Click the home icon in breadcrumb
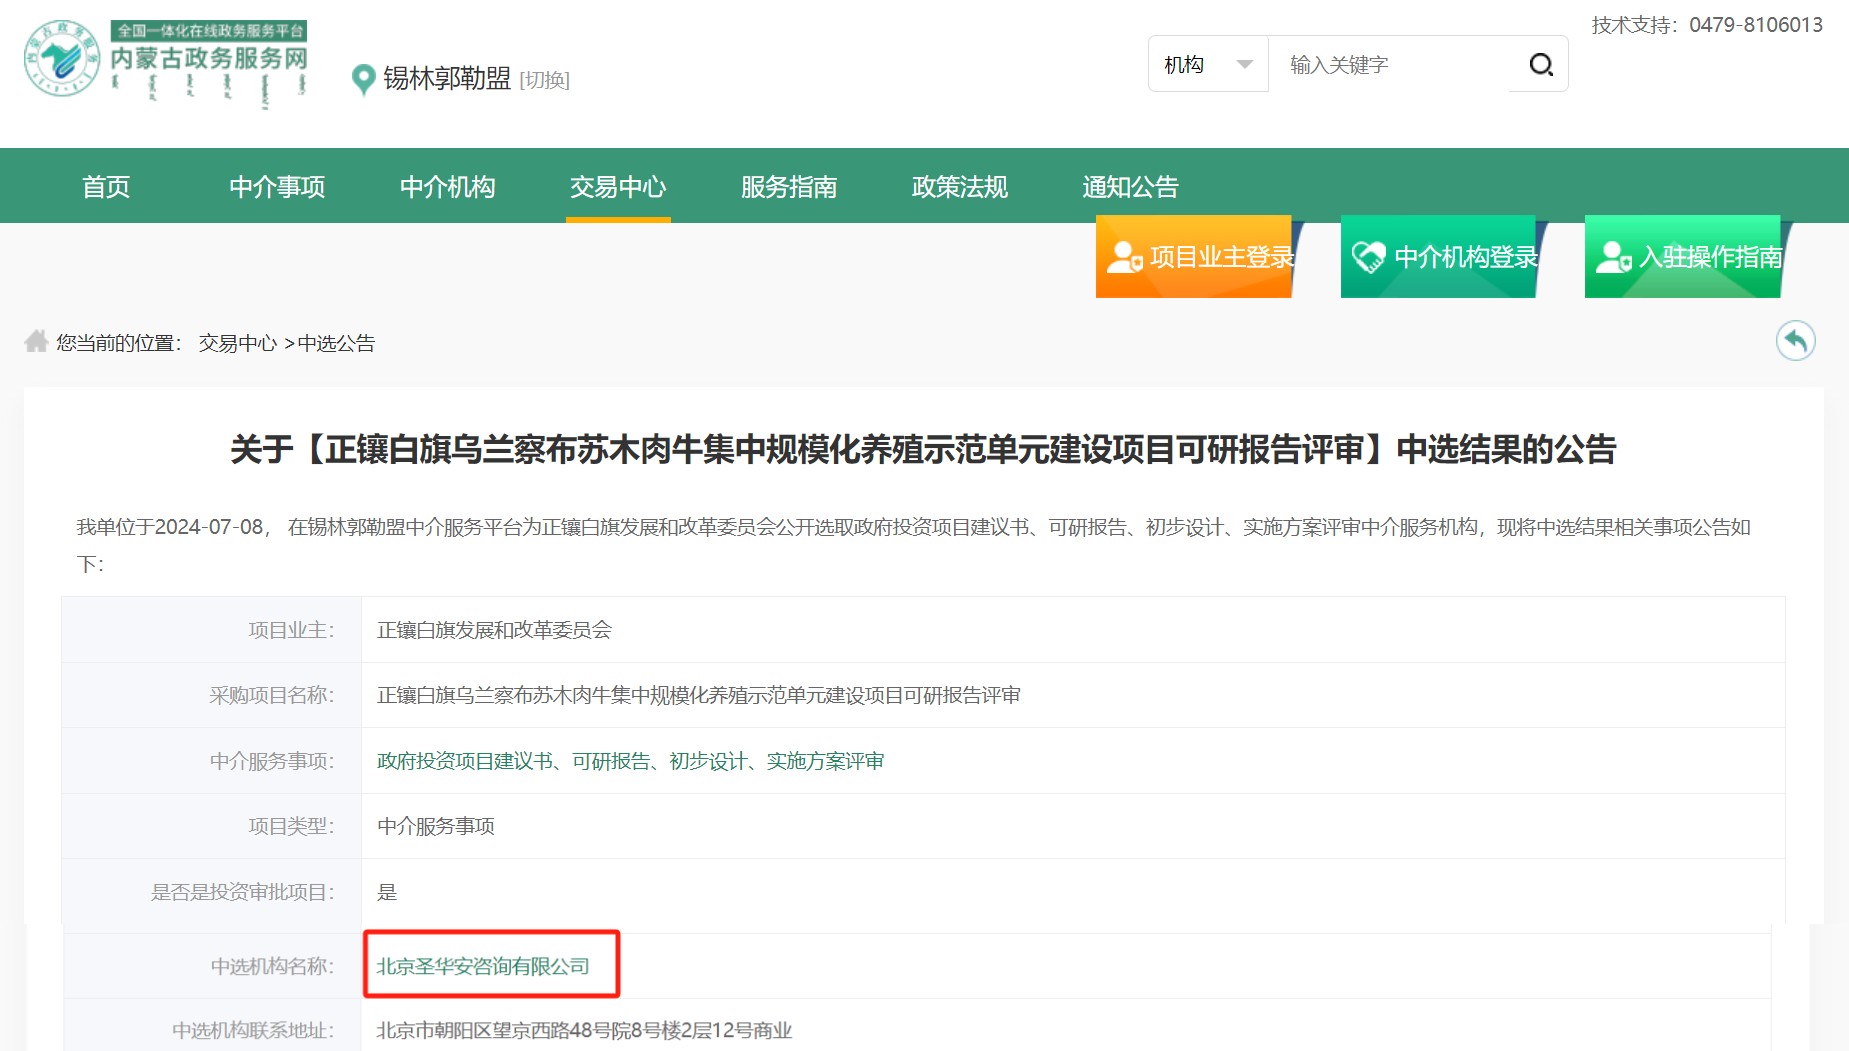Image resolution: width=1849 pixels, height=1051 pixels. [x=36, y=342]
